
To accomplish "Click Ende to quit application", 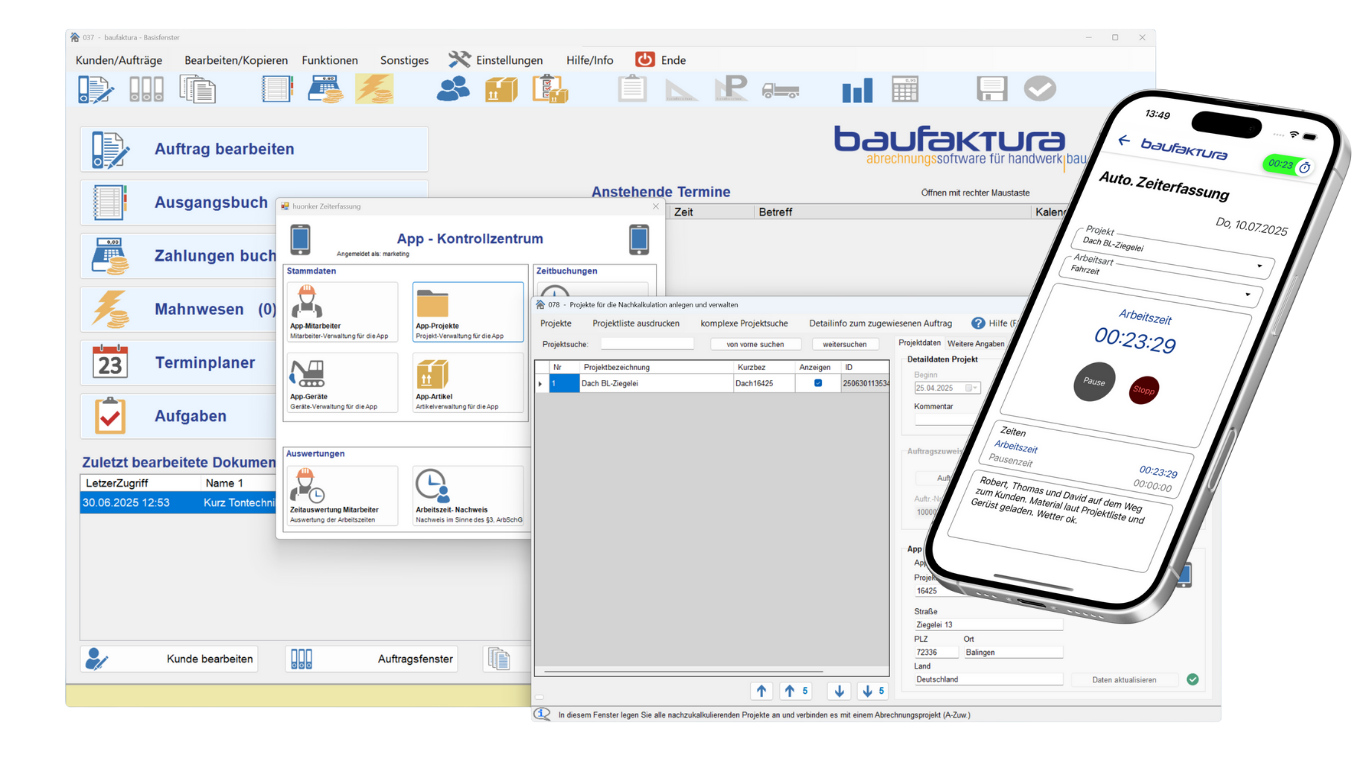I will point(661,60).
